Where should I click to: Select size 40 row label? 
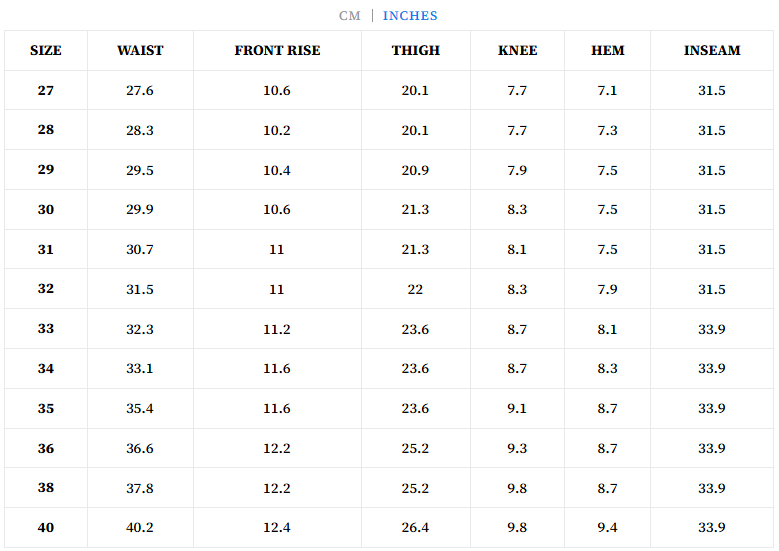46,528
